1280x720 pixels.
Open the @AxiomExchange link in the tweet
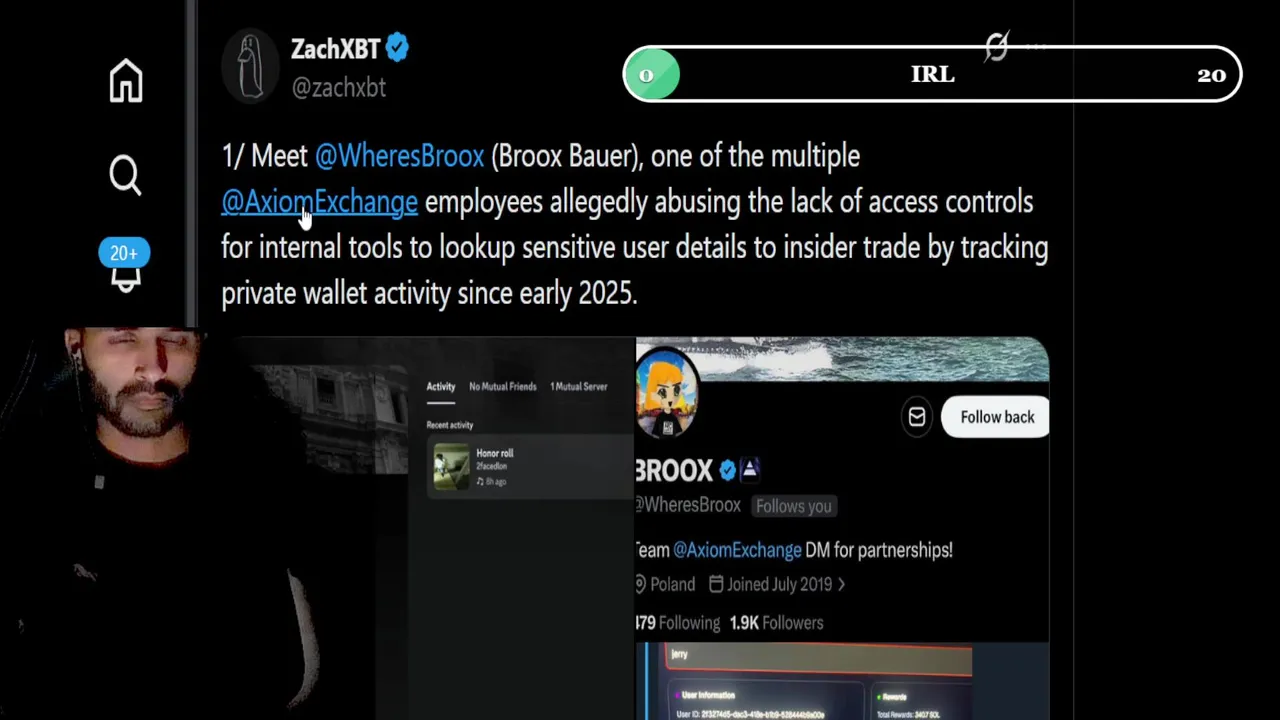coord(319,202)
